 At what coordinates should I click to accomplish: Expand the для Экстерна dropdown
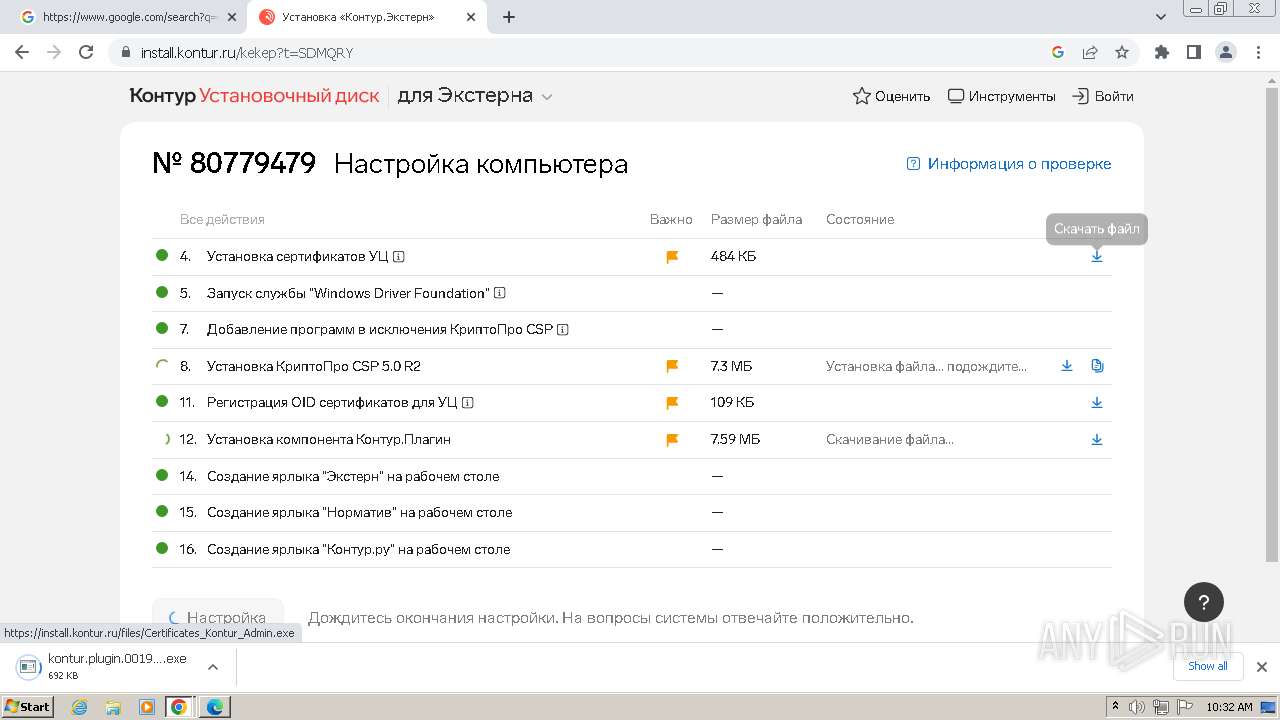(475, 96)
